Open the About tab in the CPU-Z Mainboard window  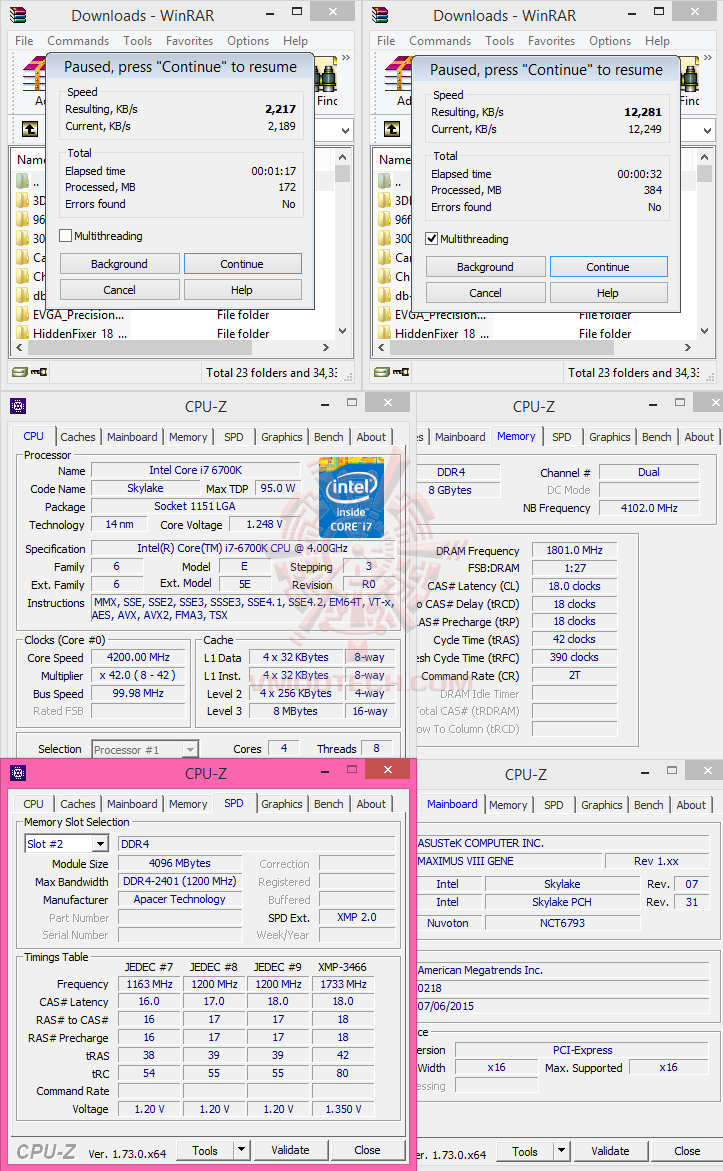pyautogui.click(x=691, y=805)
